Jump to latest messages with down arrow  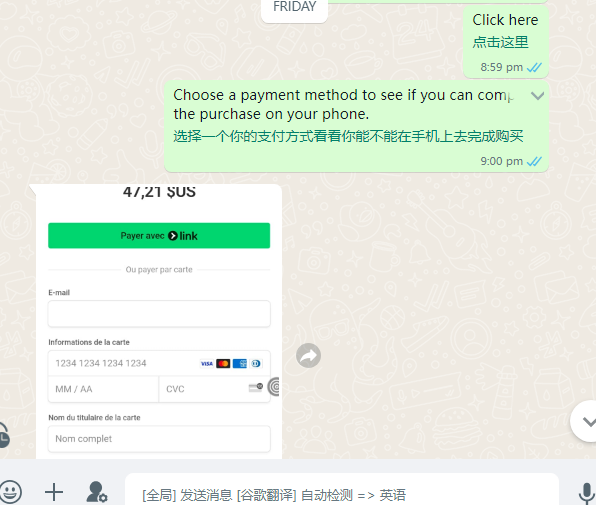point(585,421)
